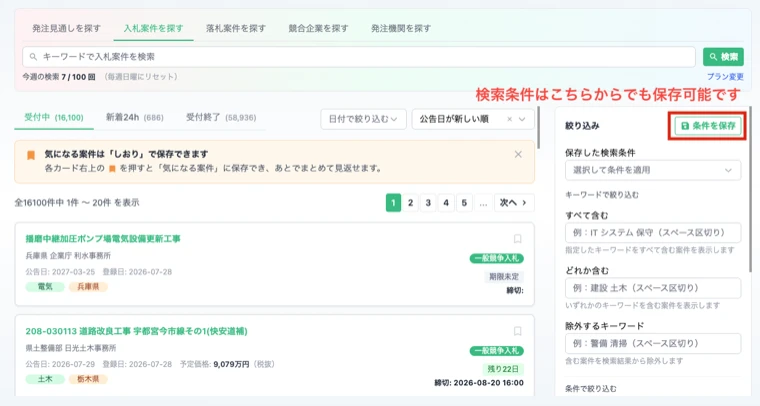Viewport: 760px width, 406px height.
Task: Show 新着24h listings
Action: pyautogui.click(x=135, y=118)
